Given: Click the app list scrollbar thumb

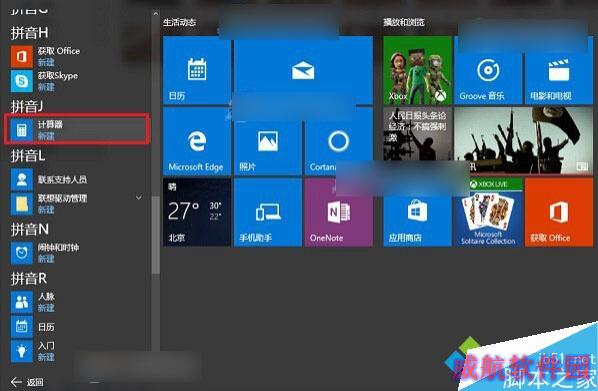Looking at the screenshot, I should point(156,235).
